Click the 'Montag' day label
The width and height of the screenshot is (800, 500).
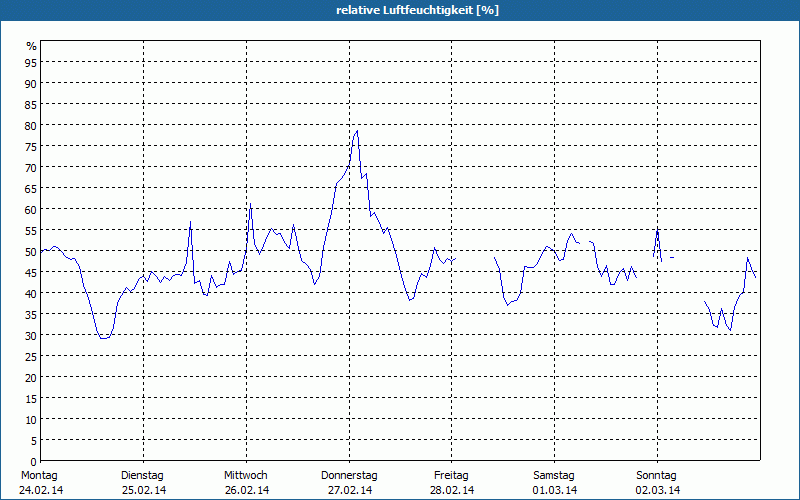[x=40, y=475]
